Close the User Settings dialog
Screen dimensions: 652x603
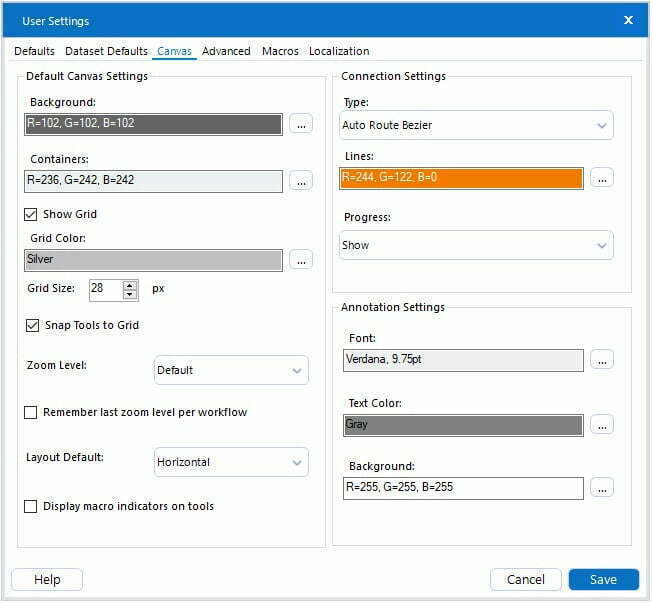click(628, 20)
